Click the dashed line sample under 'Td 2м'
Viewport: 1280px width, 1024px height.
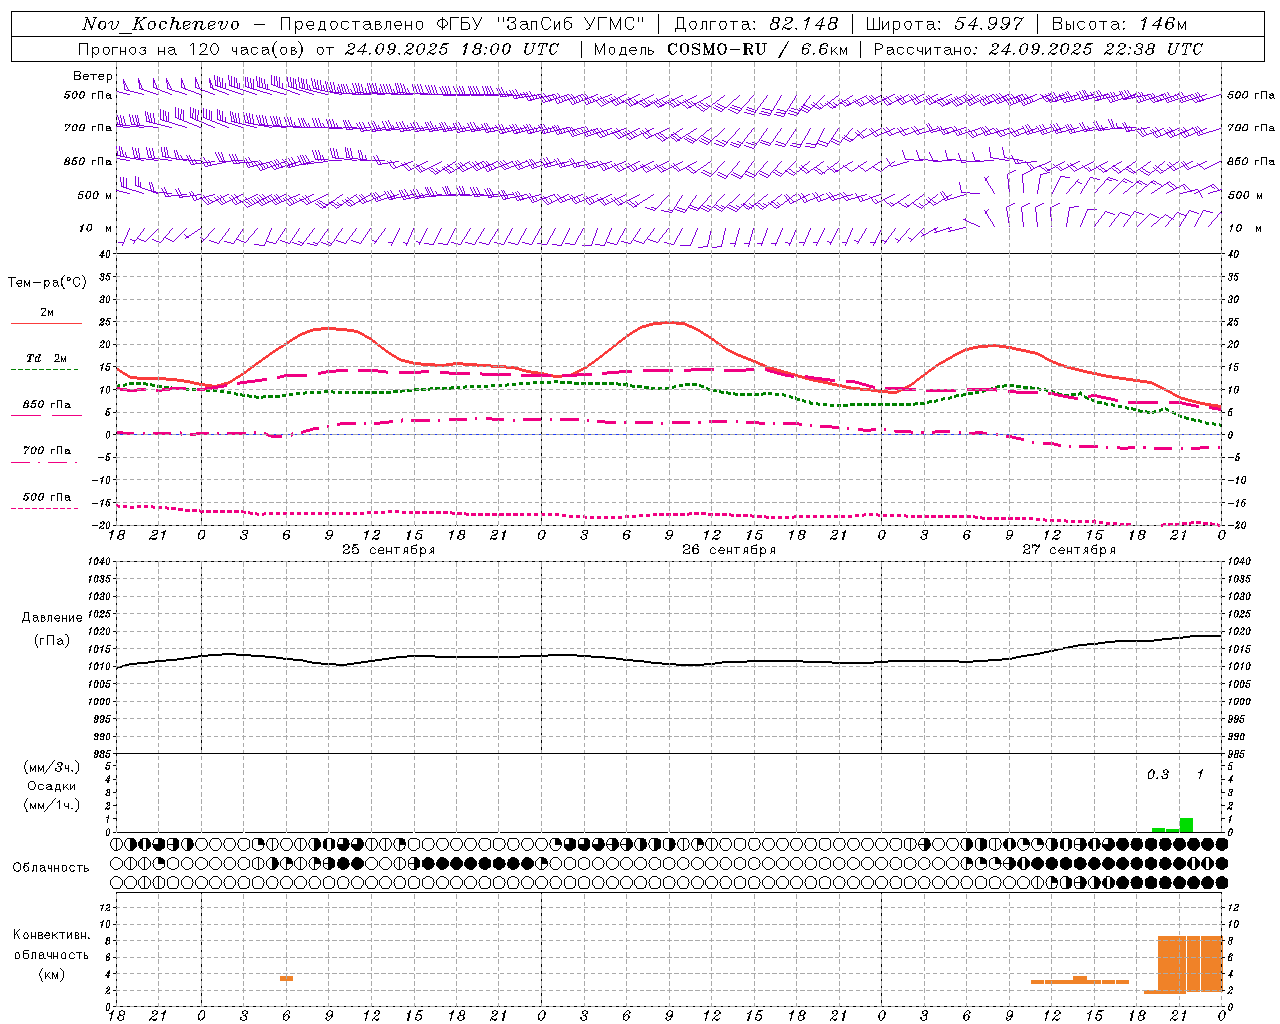[44, 370]
